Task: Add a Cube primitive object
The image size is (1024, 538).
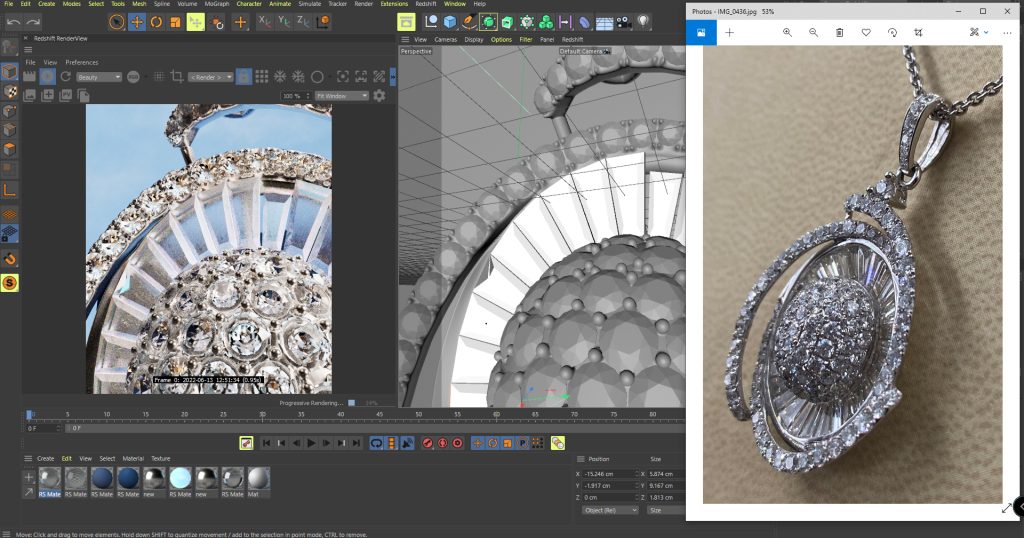Action: point(450,22)
